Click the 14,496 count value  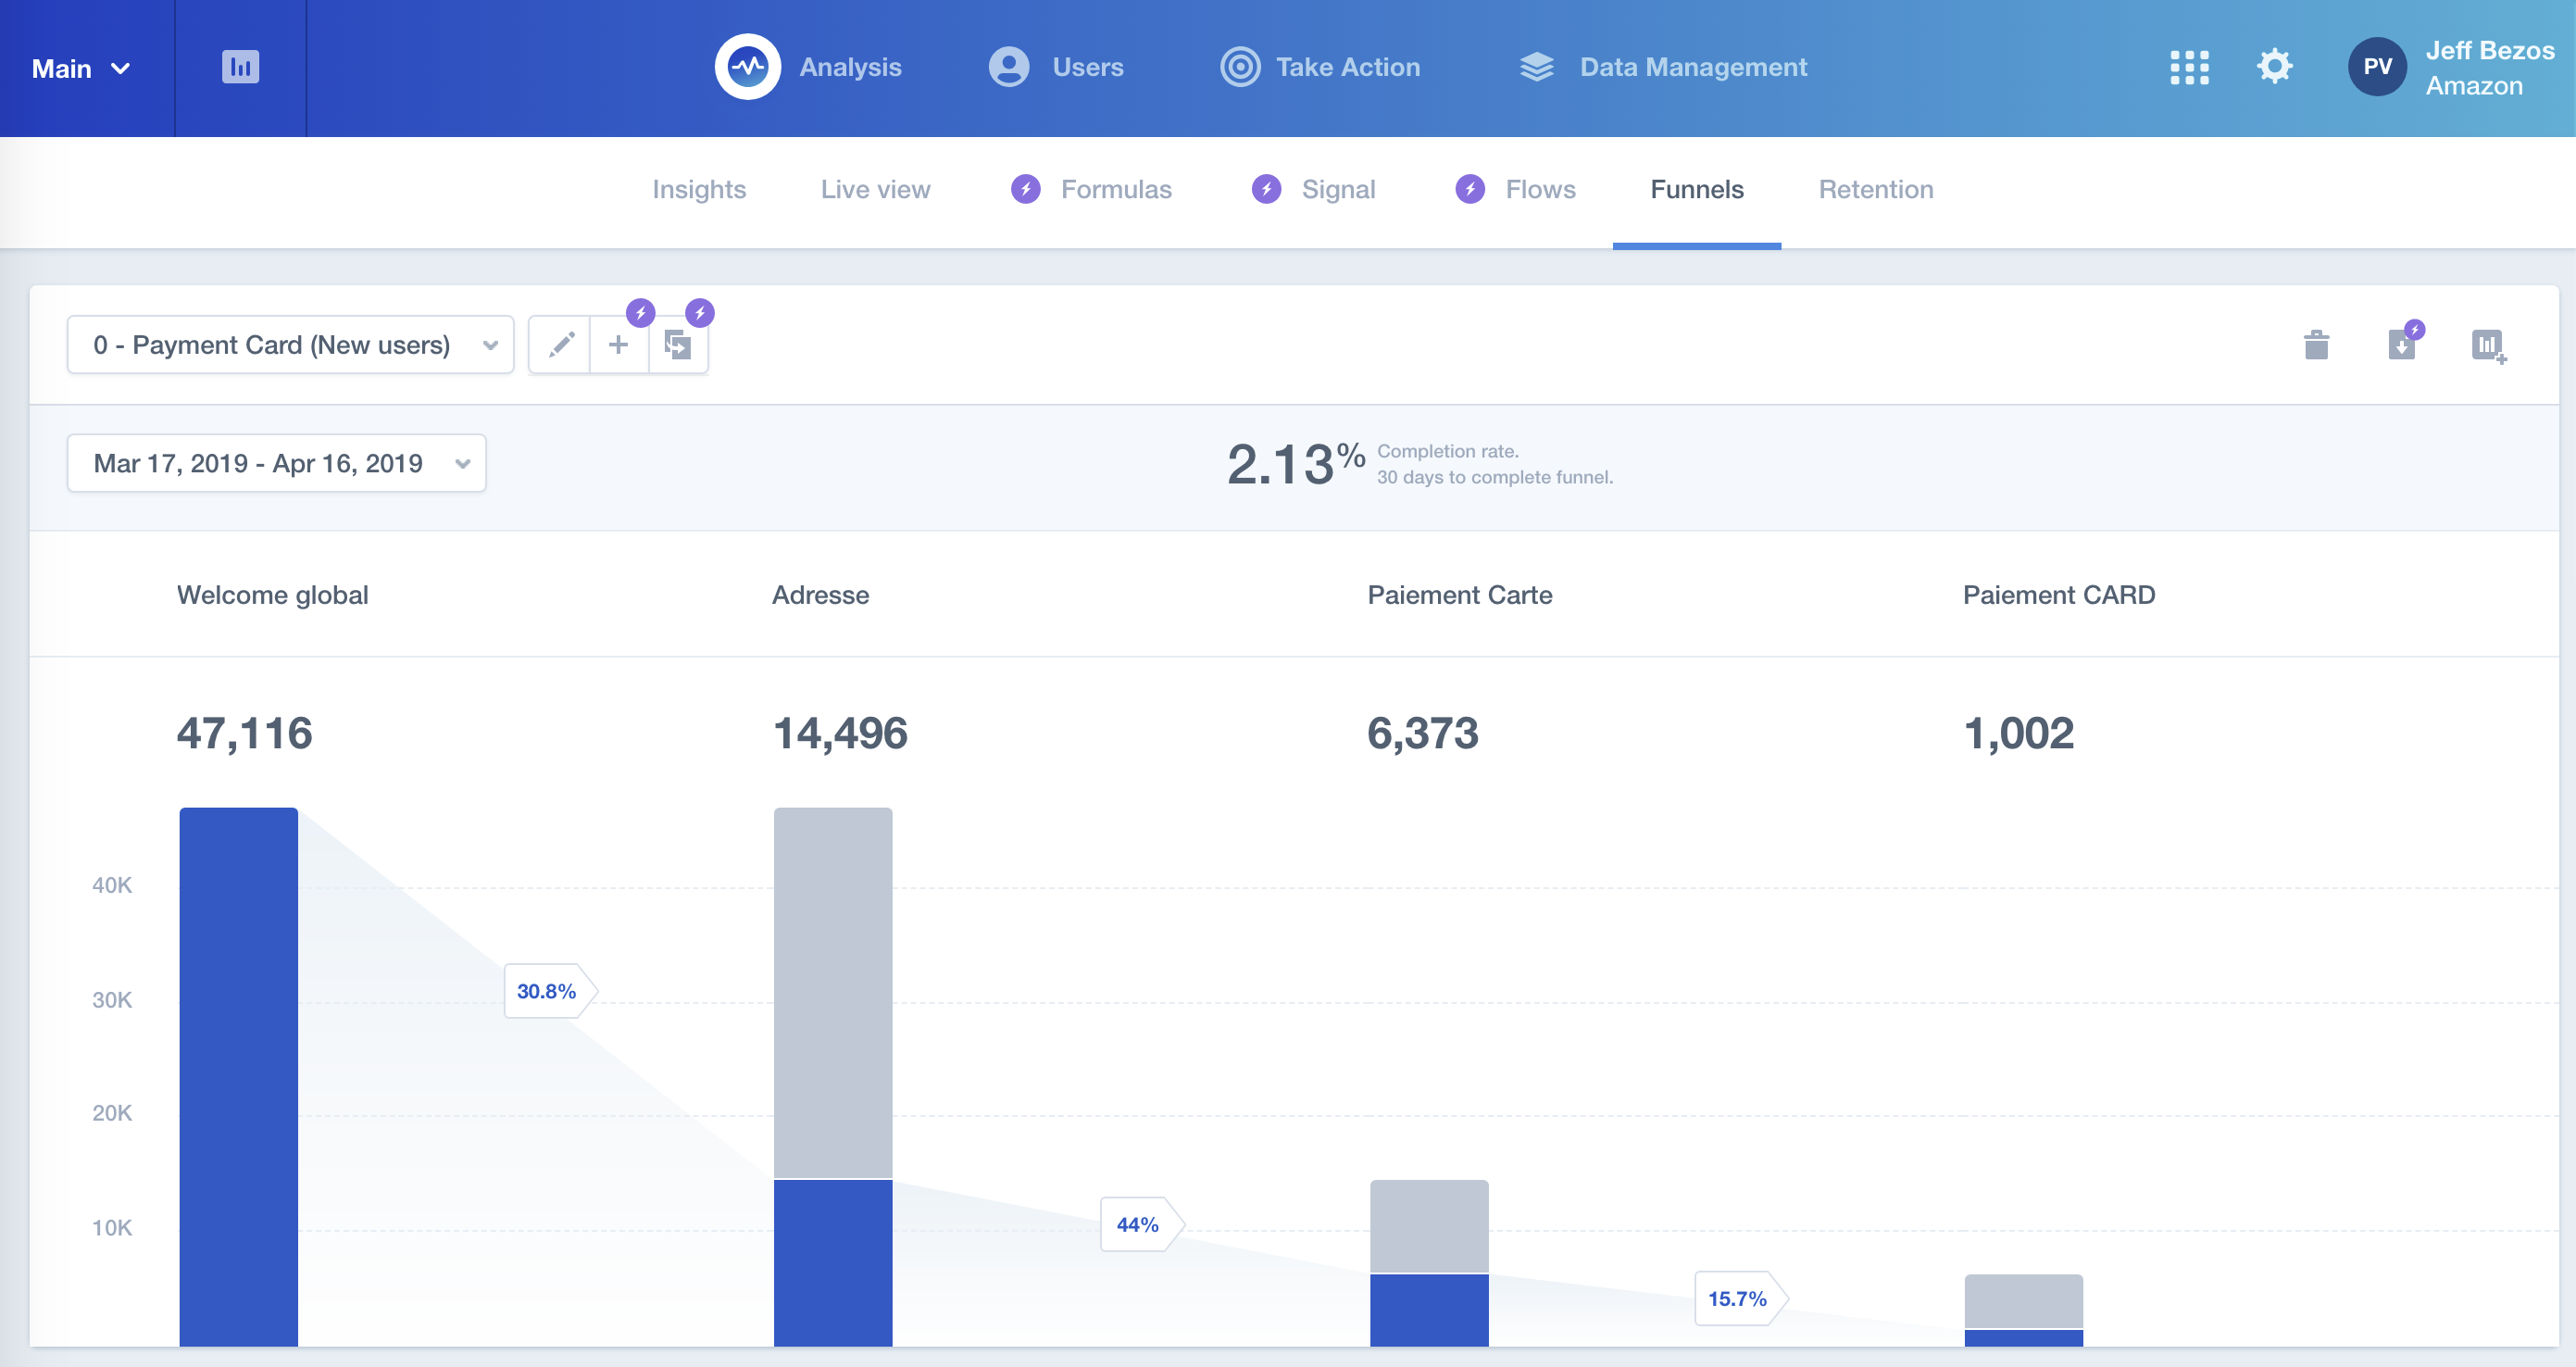[839, 733]
